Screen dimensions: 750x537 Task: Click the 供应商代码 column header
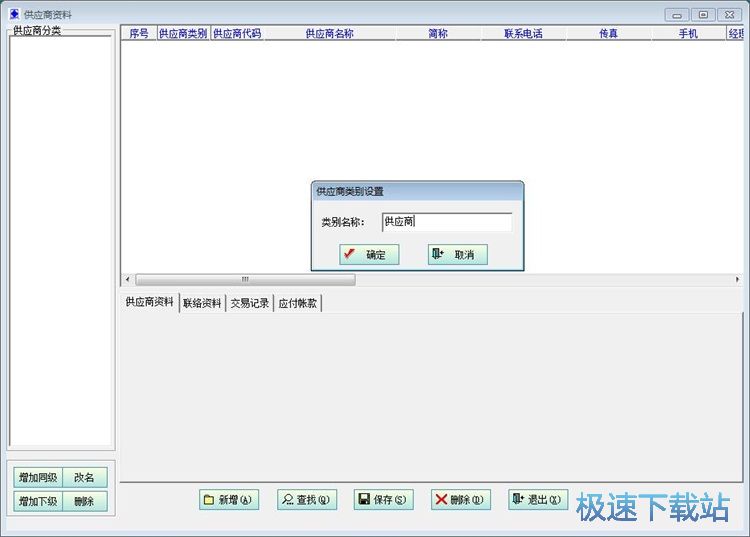(237, 33)
